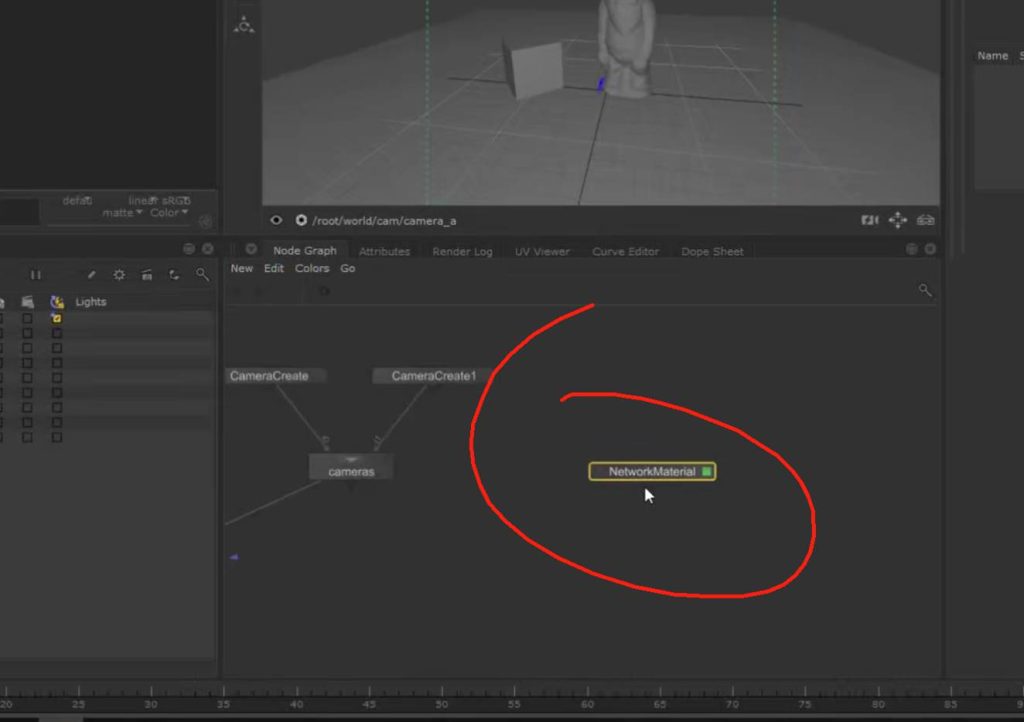Viewport: 1024px width, 722px height.
Task: Open the New menu in Node Graph
Action: tap(241, 268)
